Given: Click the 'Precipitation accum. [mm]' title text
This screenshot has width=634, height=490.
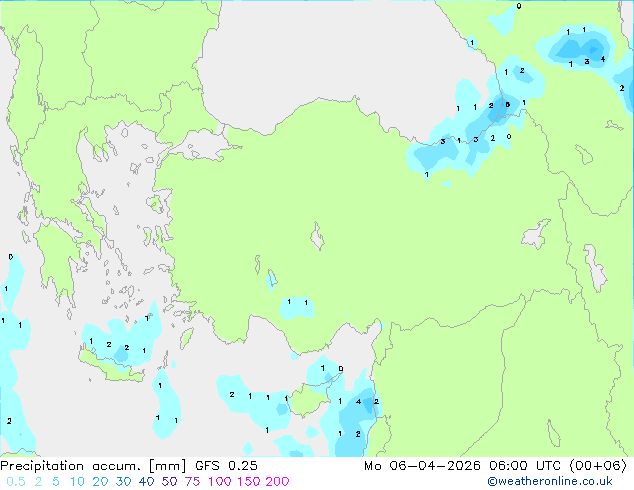Looking at the screenshot, I should pyautogui.click(x=93, y=466).
